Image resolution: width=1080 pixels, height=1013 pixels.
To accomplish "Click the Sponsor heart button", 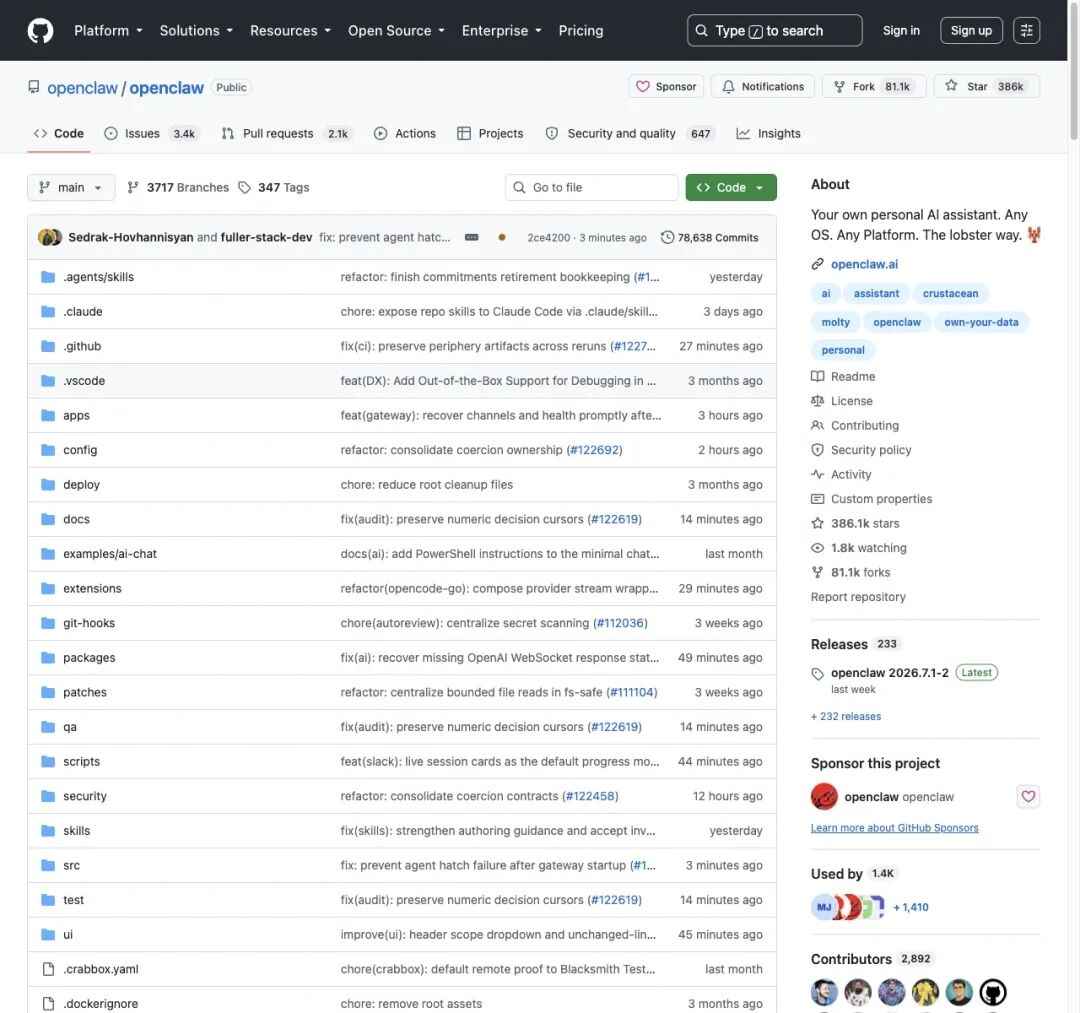I will pyautogui.click(x=666, y=87).
